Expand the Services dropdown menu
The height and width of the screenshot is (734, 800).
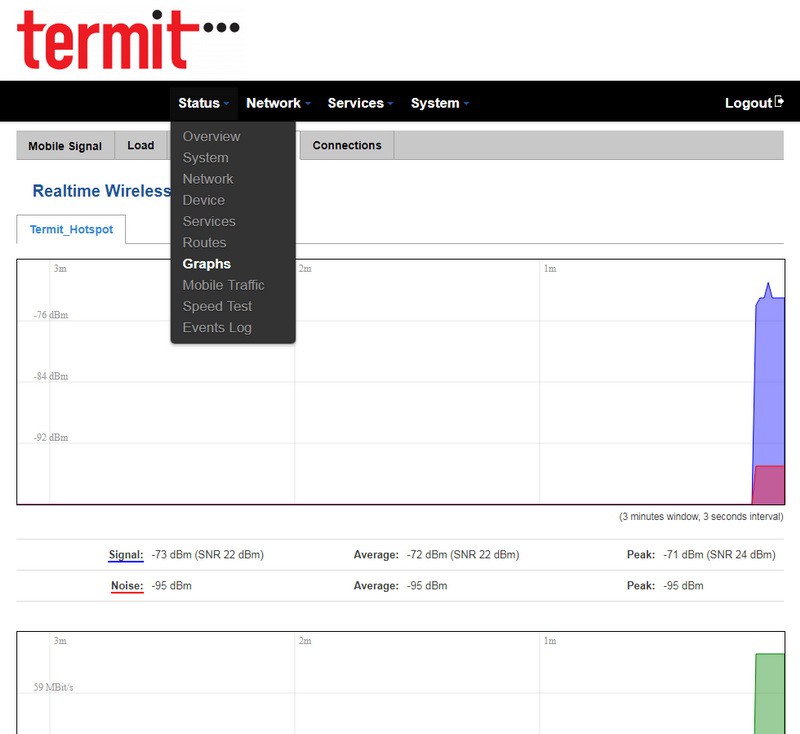(x=360, y=103)
